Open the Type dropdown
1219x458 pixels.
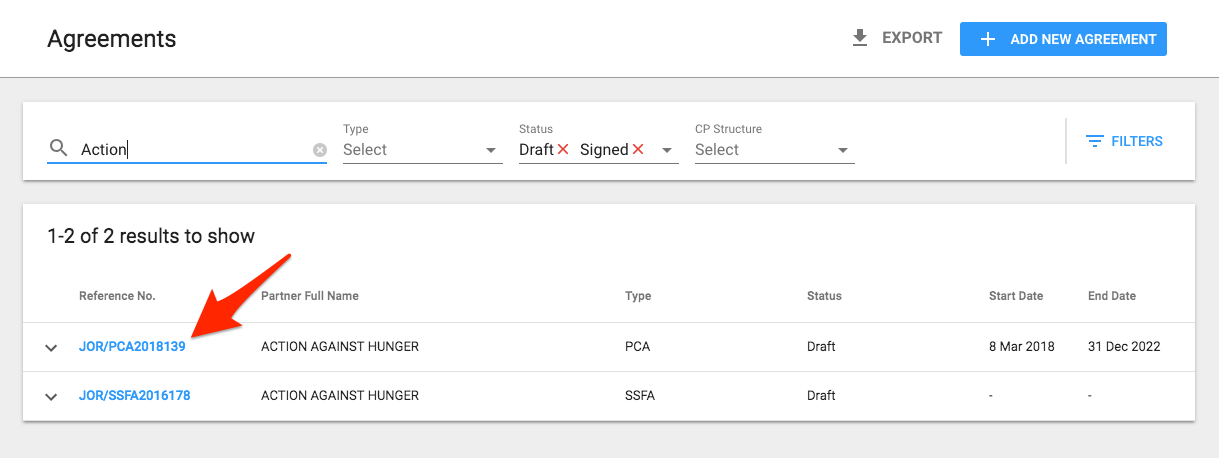click(x=422, y=150)
